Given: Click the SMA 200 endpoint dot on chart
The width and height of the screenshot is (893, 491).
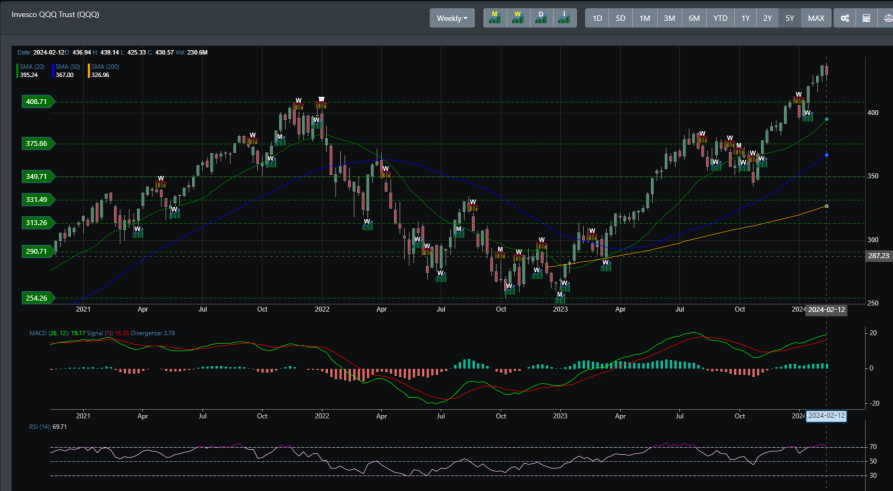Looking at the screenshot, I should (826, 206).
